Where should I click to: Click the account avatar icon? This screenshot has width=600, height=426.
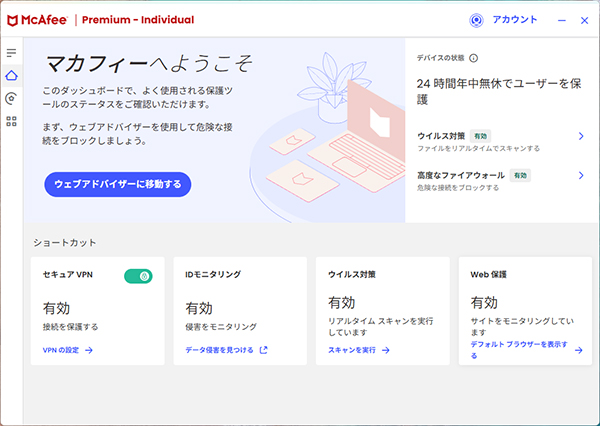(x=476, y=20)
